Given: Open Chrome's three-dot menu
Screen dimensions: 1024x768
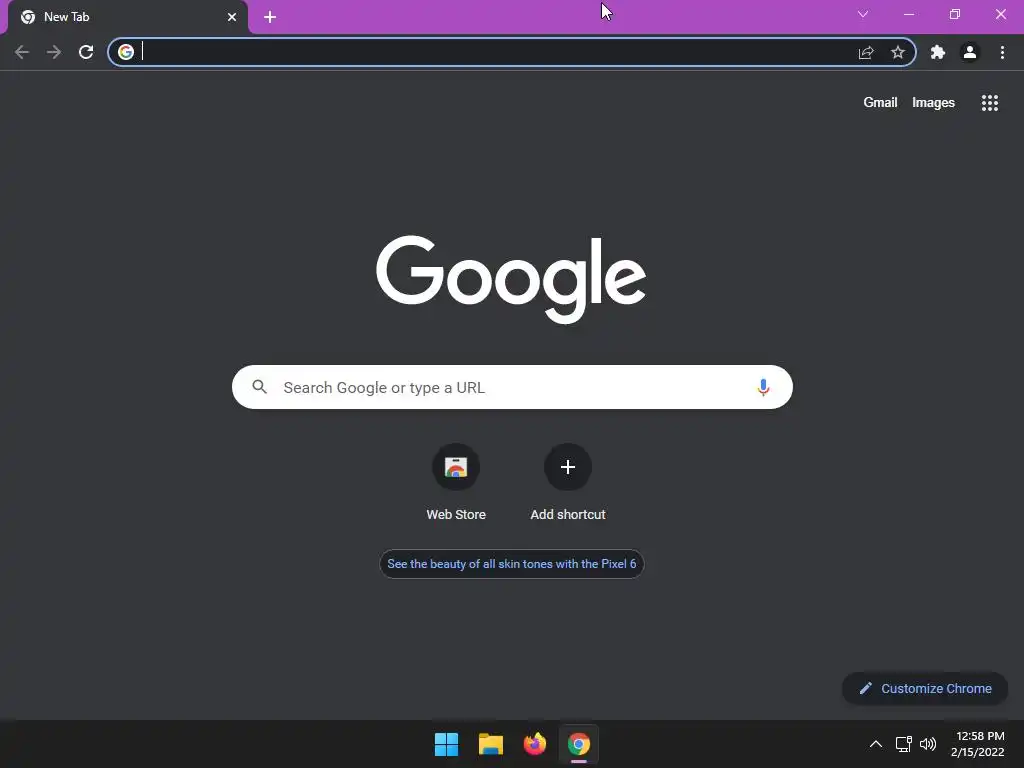Looking at the screenshot, I should click(1002, 52).
